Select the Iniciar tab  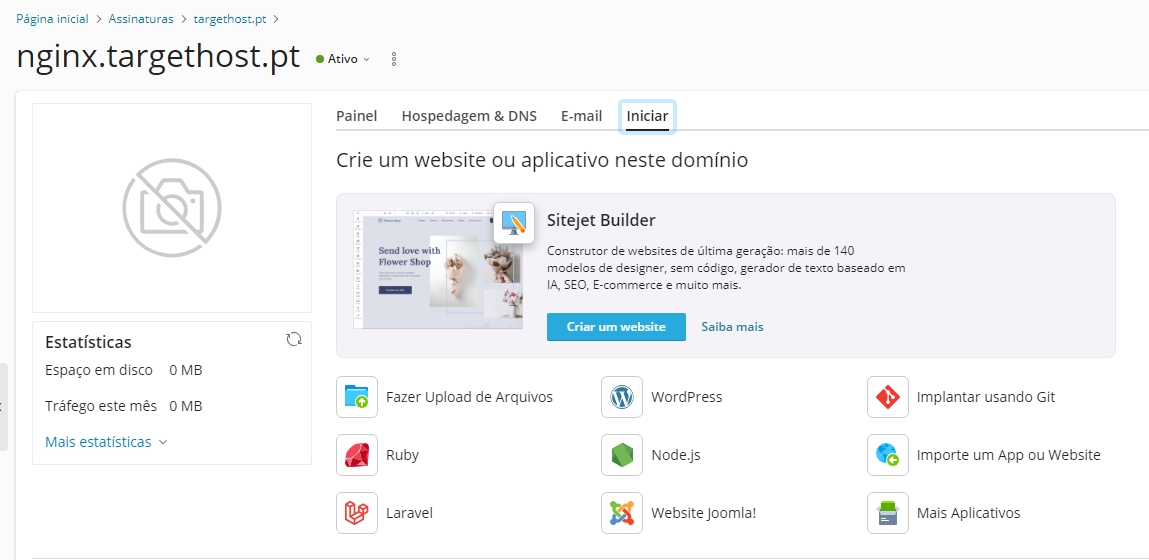click(x=647, y=117)
